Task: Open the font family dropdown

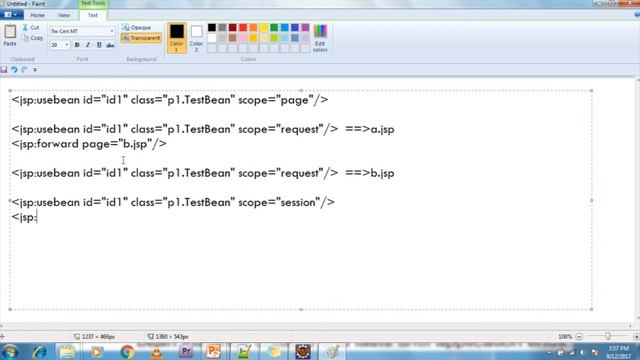Action: pyautogui.click(x=112, y=31)
